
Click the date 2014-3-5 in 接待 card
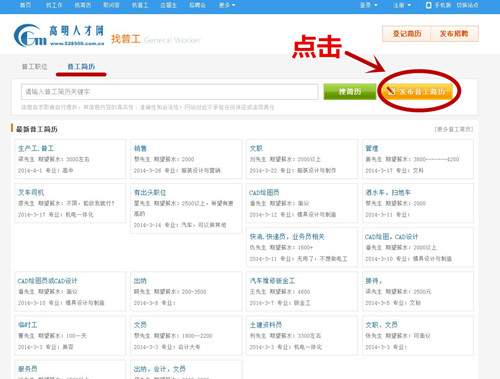[379, 303]
